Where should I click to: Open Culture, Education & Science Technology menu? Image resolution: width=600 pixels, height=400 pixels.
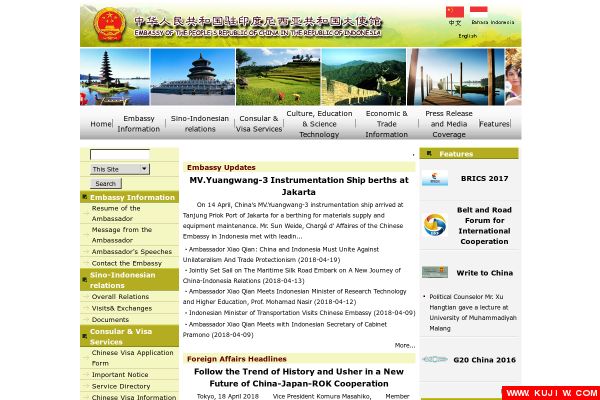pos(319,124)
